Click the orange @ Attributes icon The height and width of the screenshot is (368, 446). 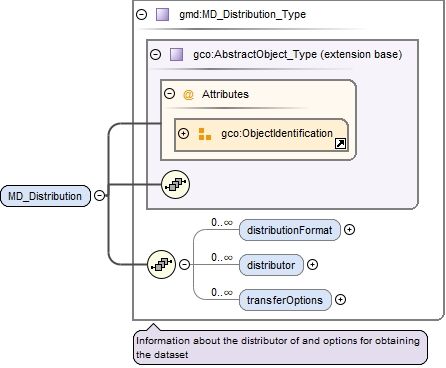click(x=188, y=94)
